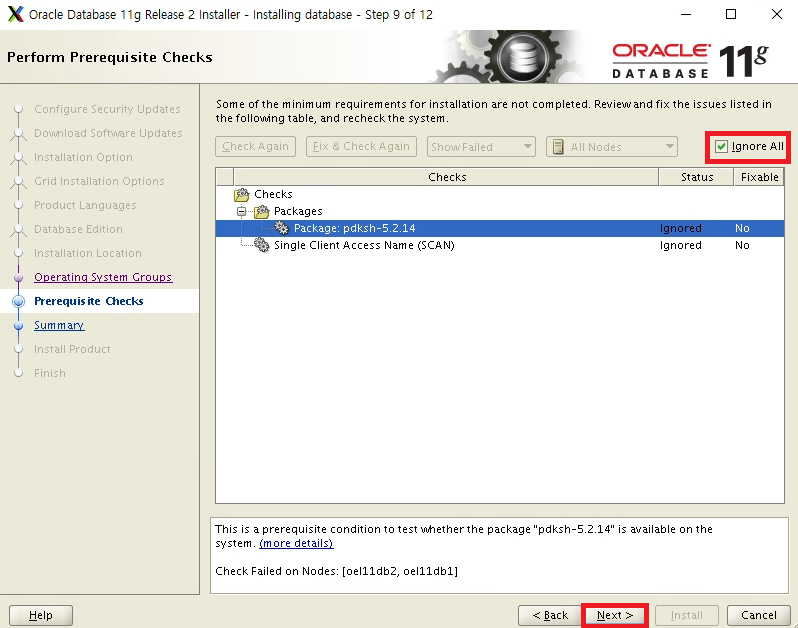Click the SCAN check gear icon
This screenshot has width=798, height=628.
pos(262,245)
